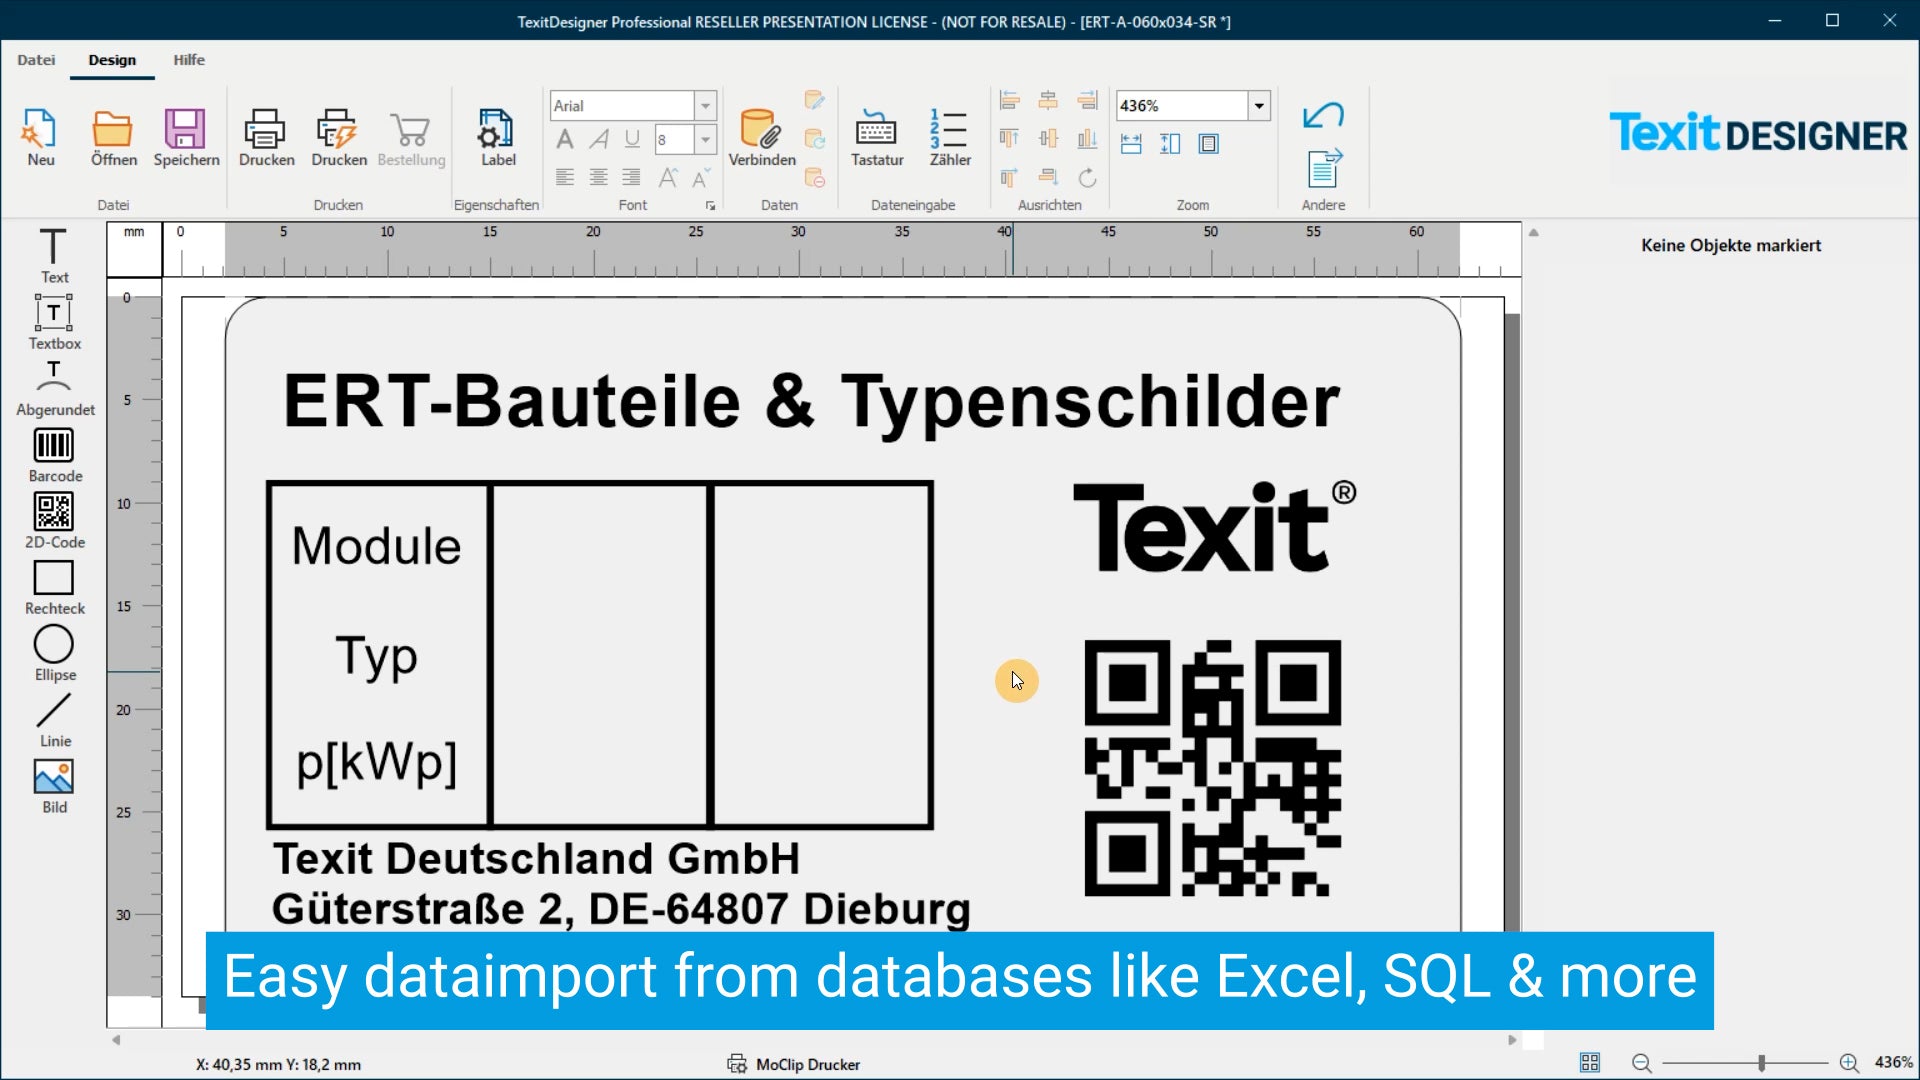Click the remove database connection icon
This screenshot has height=1080, width=1920.
(814, 178)
